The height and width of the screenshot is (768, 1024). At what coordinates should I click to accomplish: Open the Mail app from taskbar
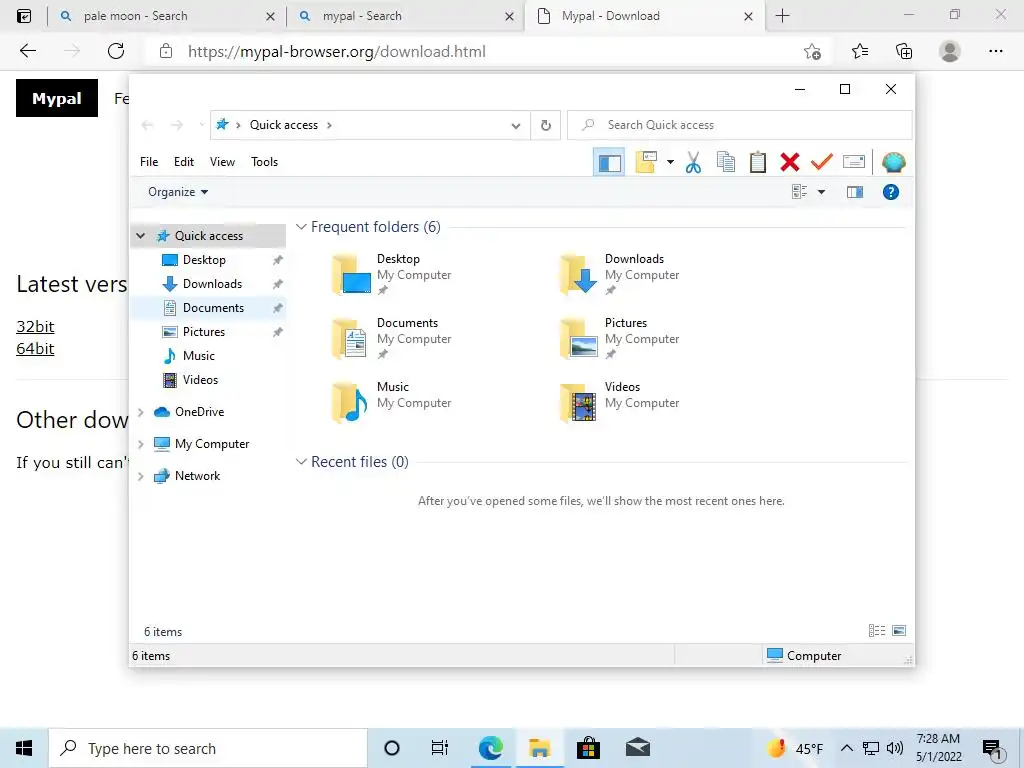[637, 748]
